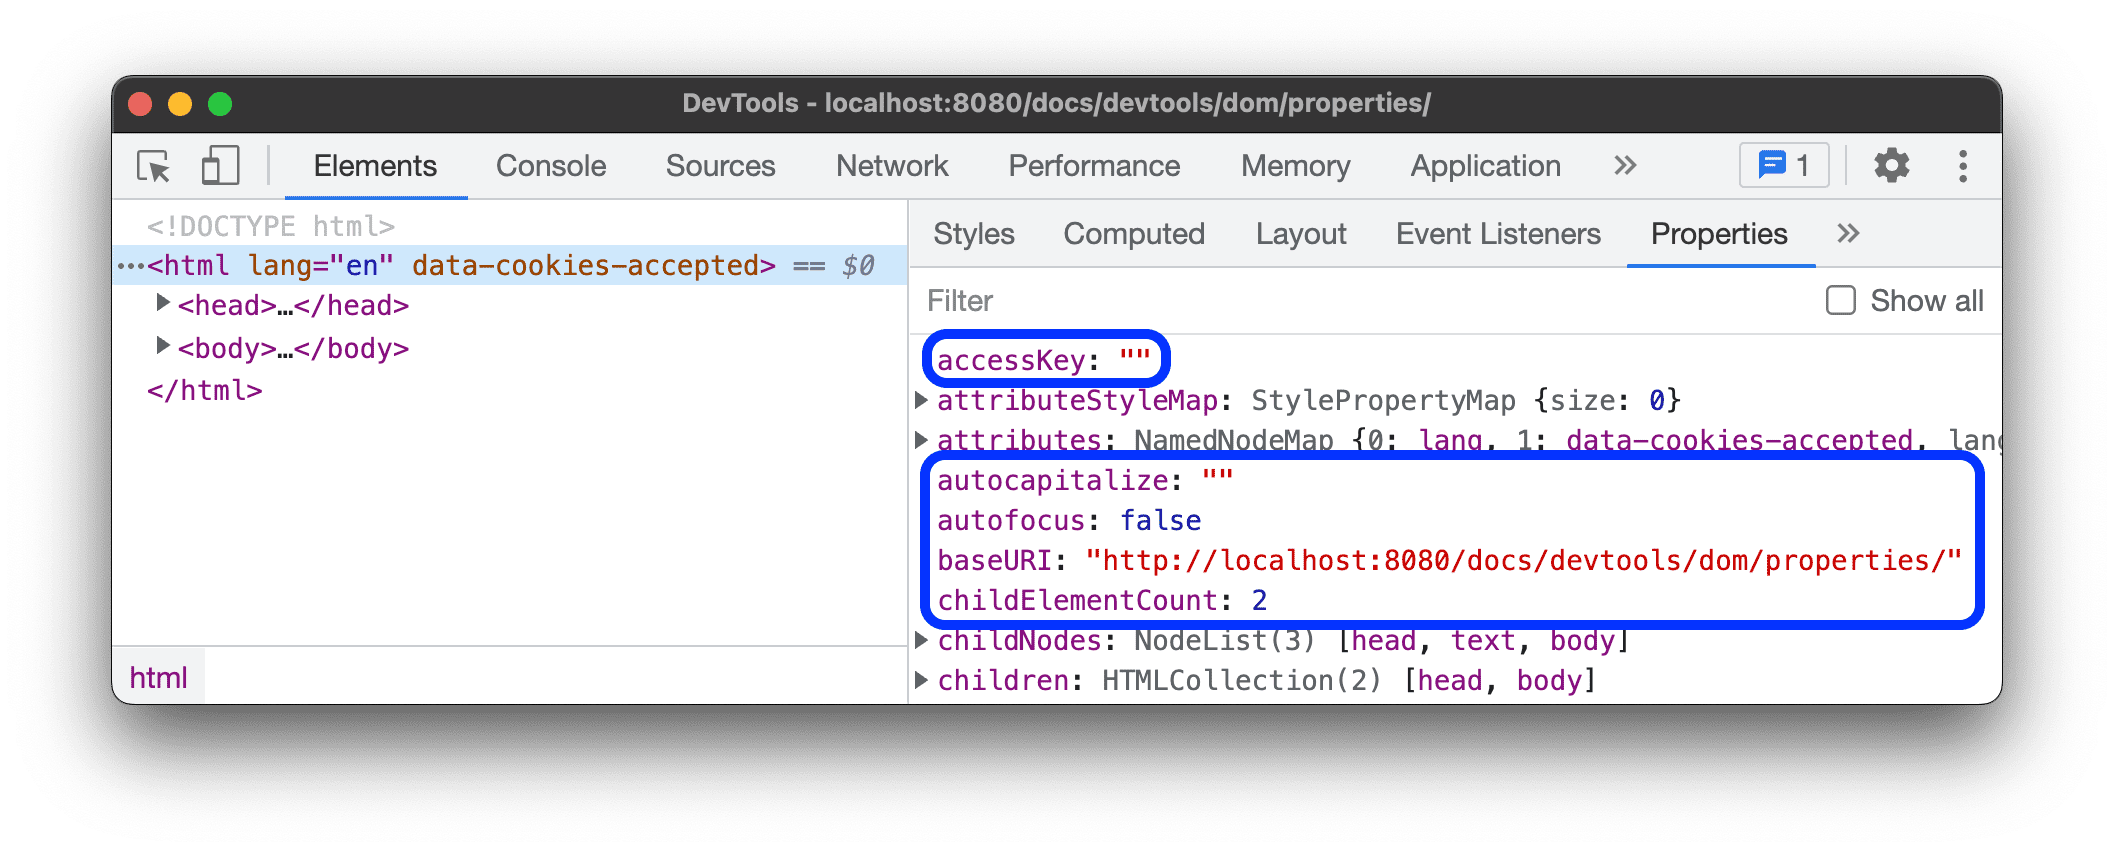The height and width of the screenshot is (852, 2114).
Task: Expand the childNodes property
Action: pos(922,640)
